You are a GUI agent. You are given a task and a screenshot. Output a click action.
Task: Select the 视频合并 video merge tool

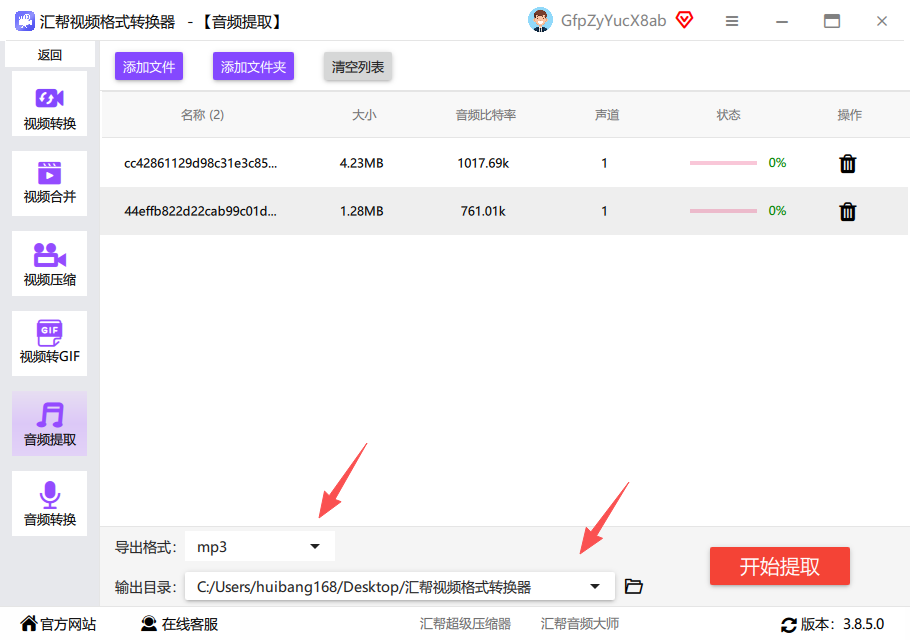[49, 183]
